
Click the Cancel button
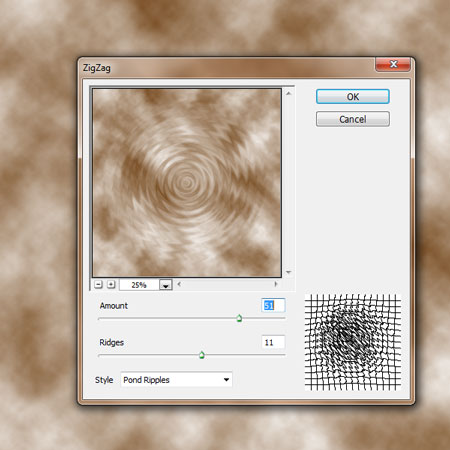click(x=353, y=119)
